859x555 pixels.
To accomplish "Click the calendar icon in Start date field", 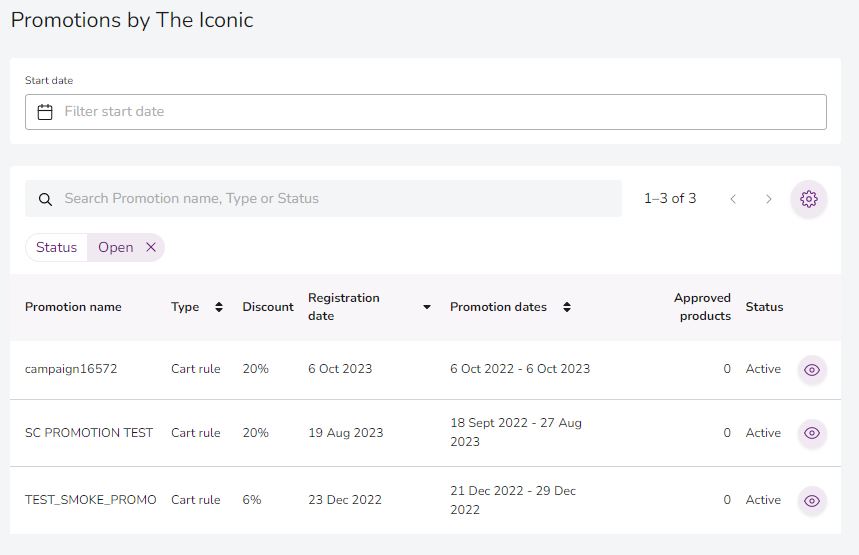I will pos(45,112).
